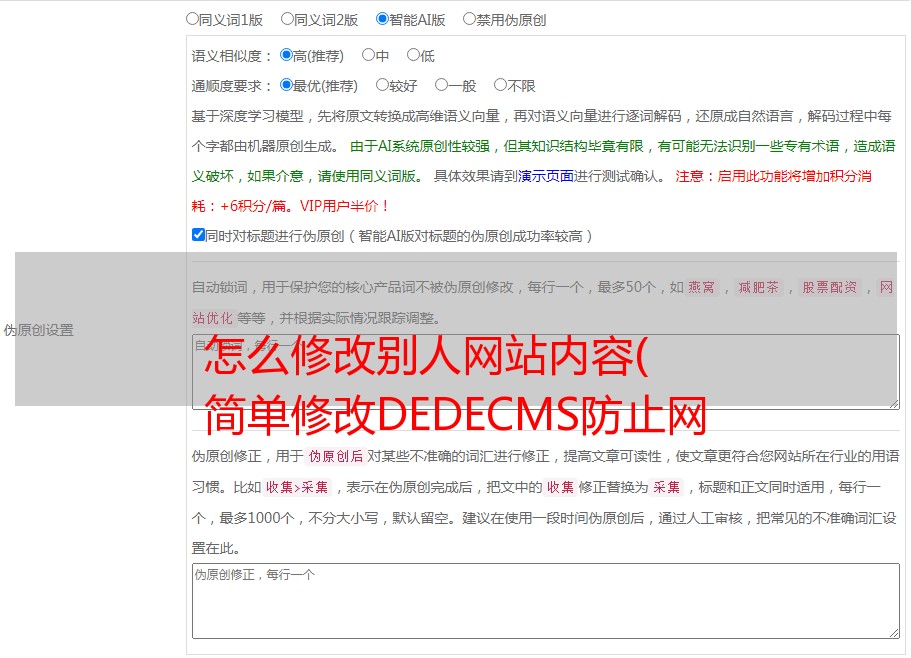This screenshot has height=658, width=911.
Task: Click the 伪原创修正 textarea resize grip
Action: pyautogui.click(x=894, y=634)
